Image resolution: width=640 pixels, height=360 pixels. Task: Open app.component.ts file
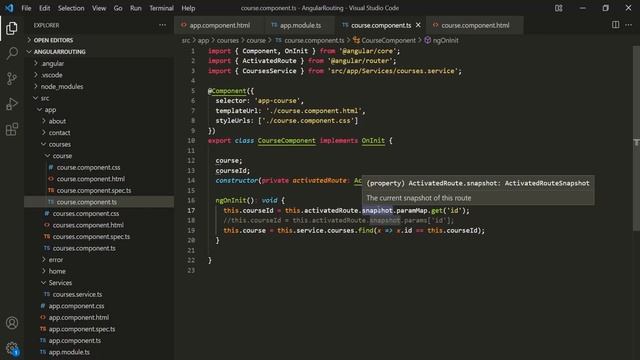click(99, 340)
